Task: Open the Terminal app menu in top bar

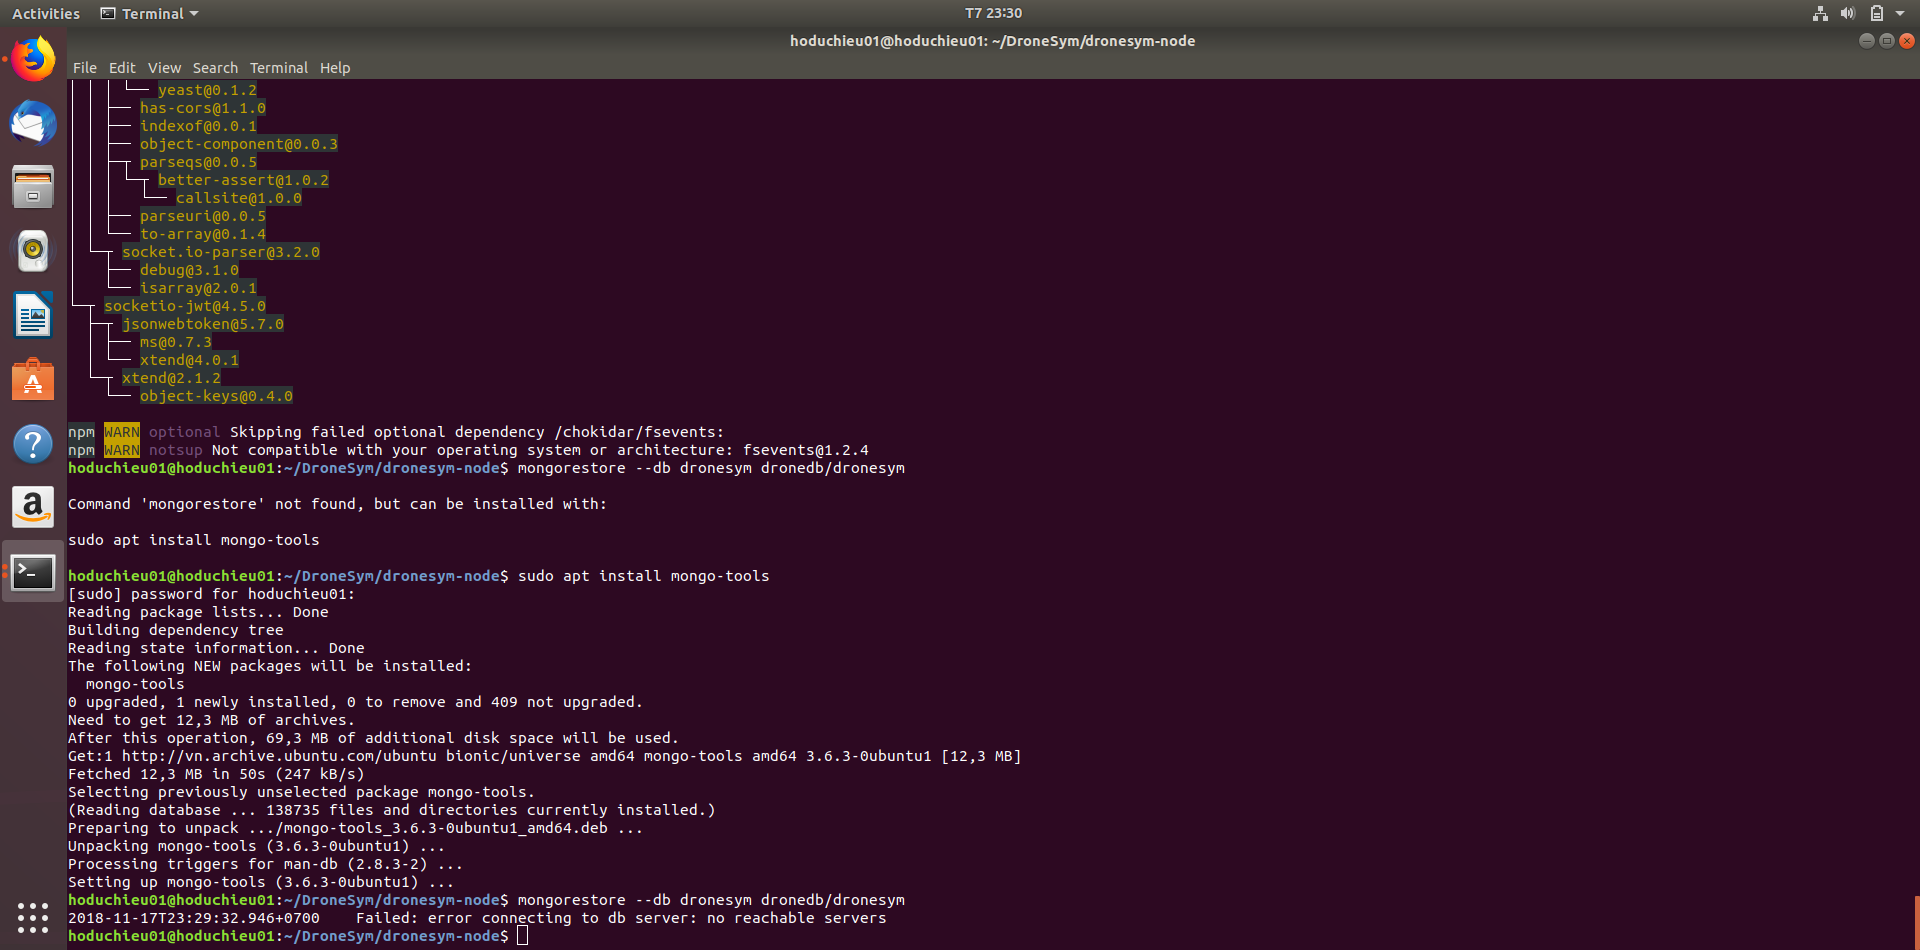Action: point(148,13)
